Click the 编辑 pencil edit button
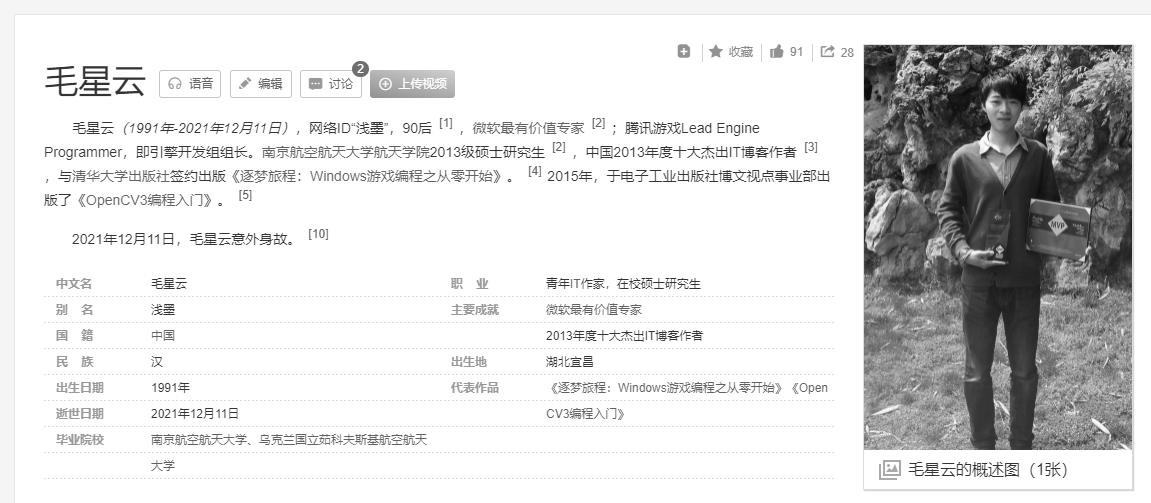The image size is (1151, 503). [260, 84]
